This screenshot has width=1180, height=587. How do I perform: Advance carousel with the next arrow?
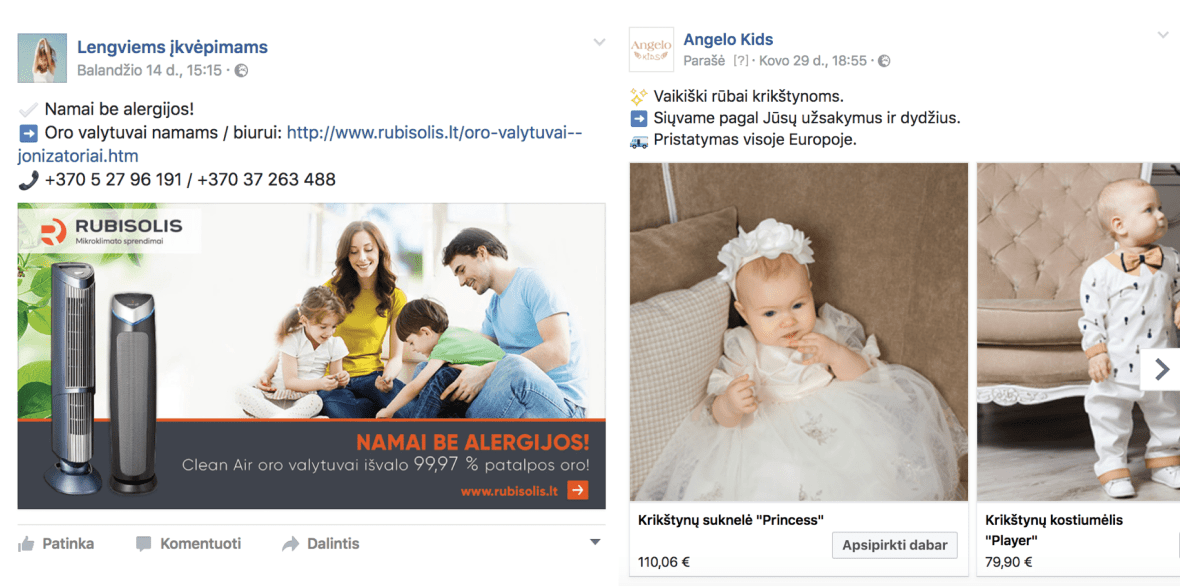pos(1160,370)
